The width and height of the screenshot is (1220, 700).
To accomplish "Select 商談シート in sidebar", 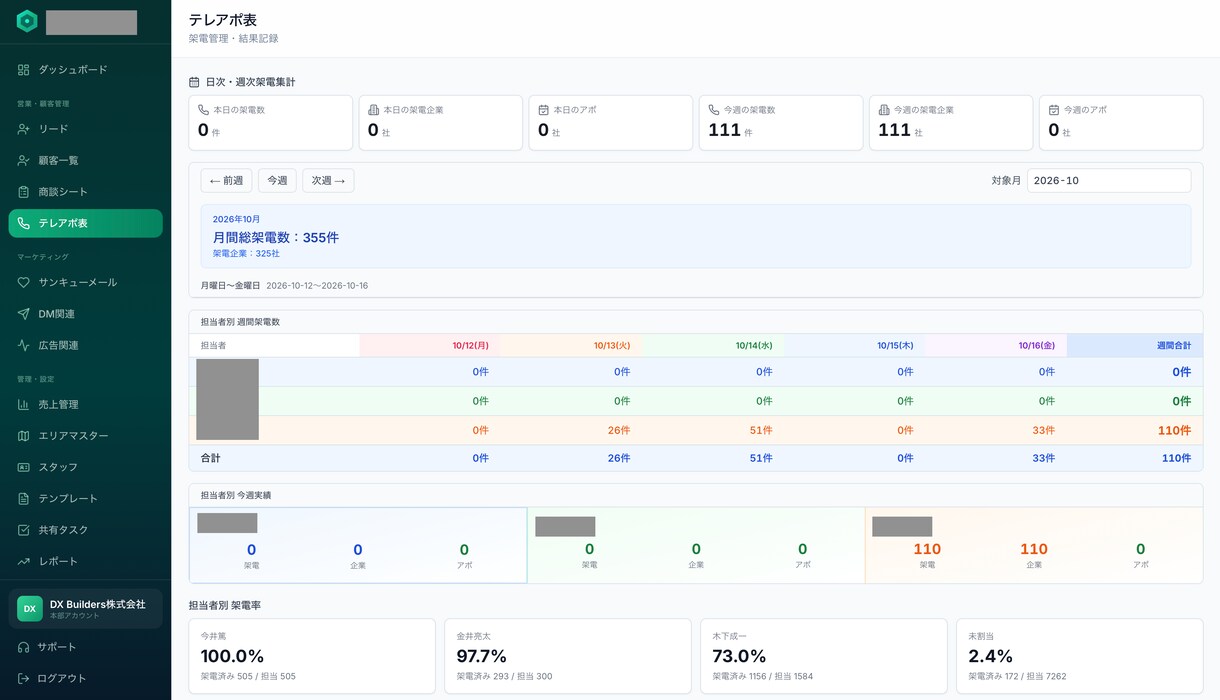I will (x=85, y=192).
